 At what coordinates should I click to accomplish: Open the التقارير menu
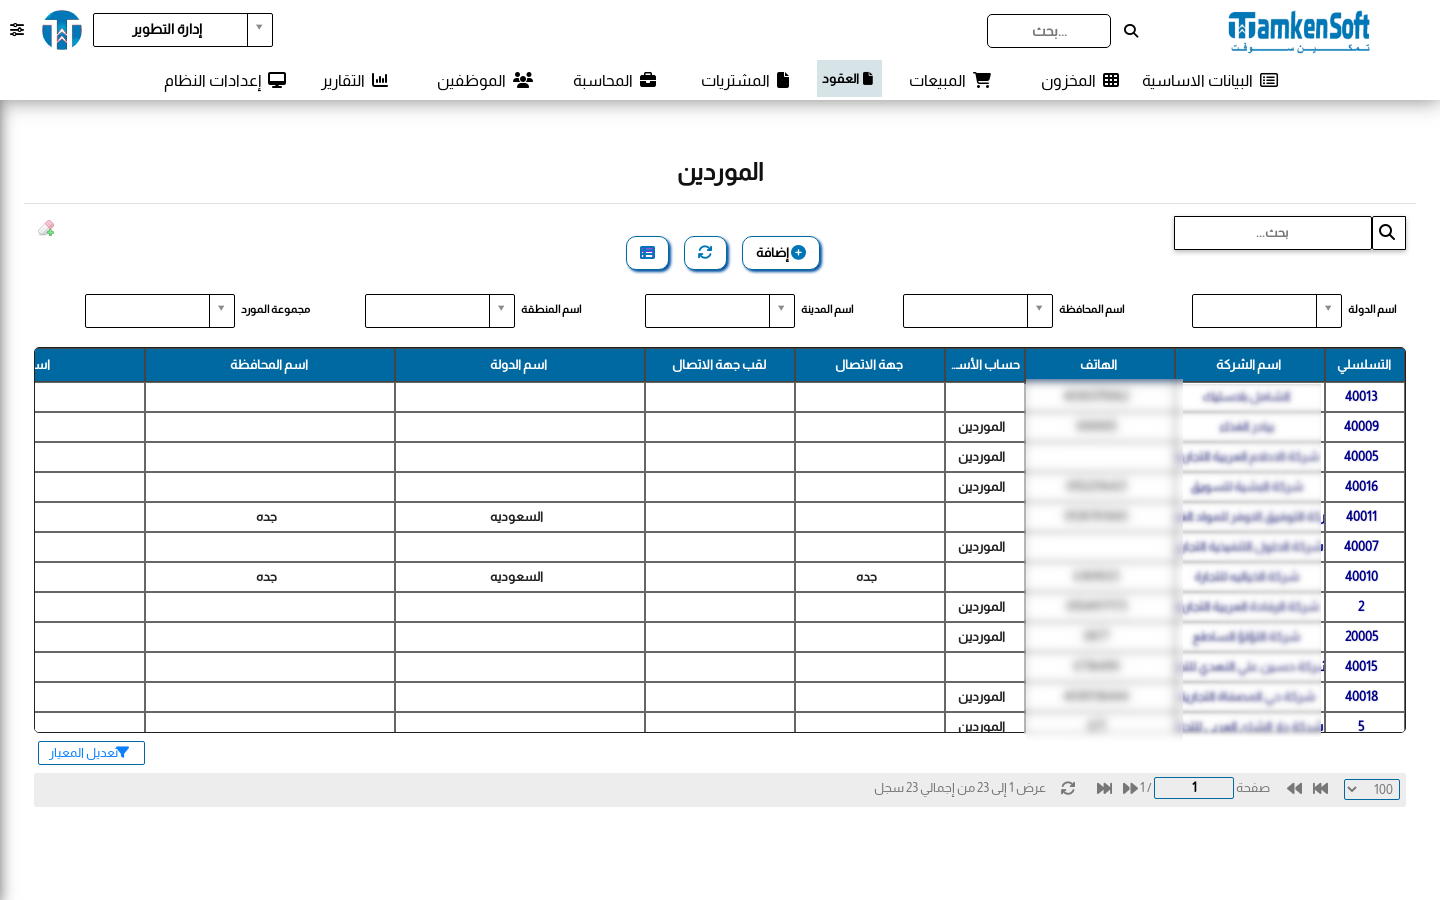tap(354, 80)
